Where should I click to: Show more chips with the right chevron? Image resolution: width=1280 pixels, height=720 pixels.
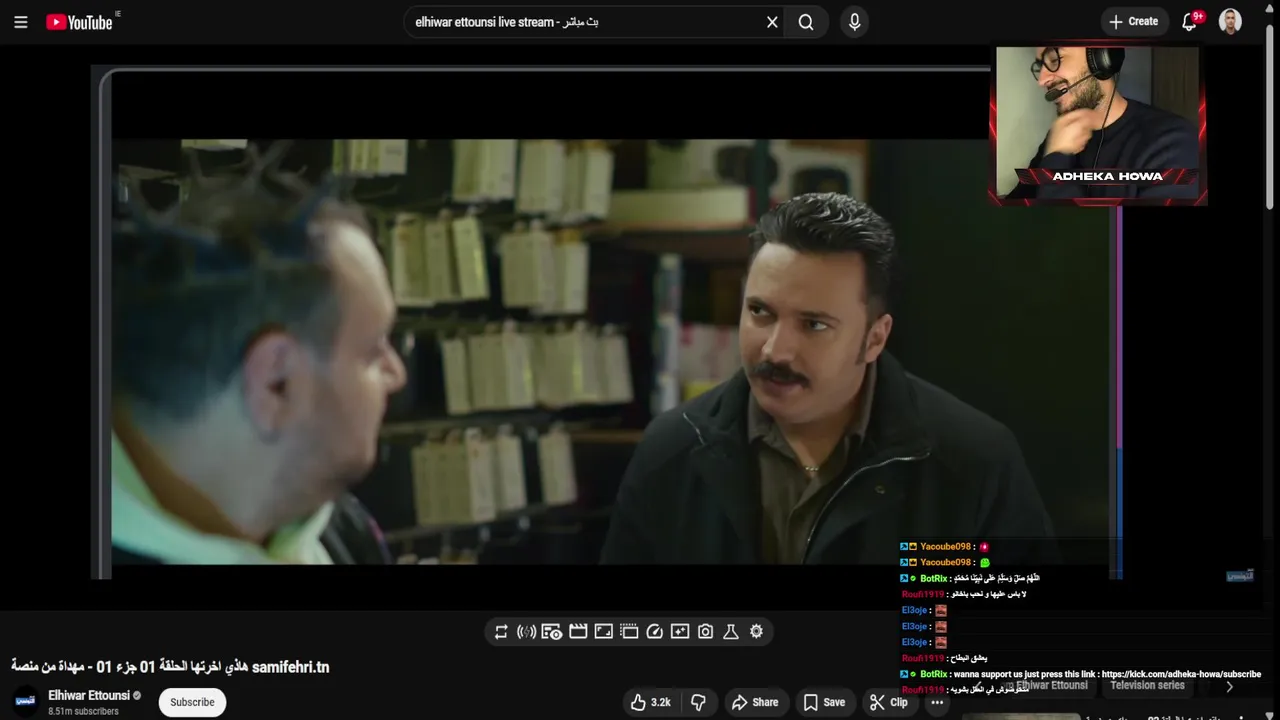1229,686
